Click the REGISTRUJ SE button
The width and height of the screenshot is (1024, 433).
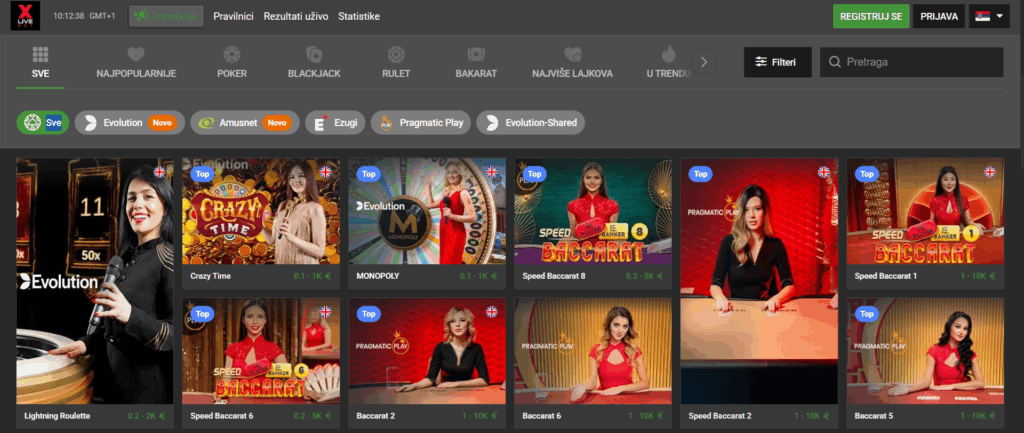click(871, 16)
